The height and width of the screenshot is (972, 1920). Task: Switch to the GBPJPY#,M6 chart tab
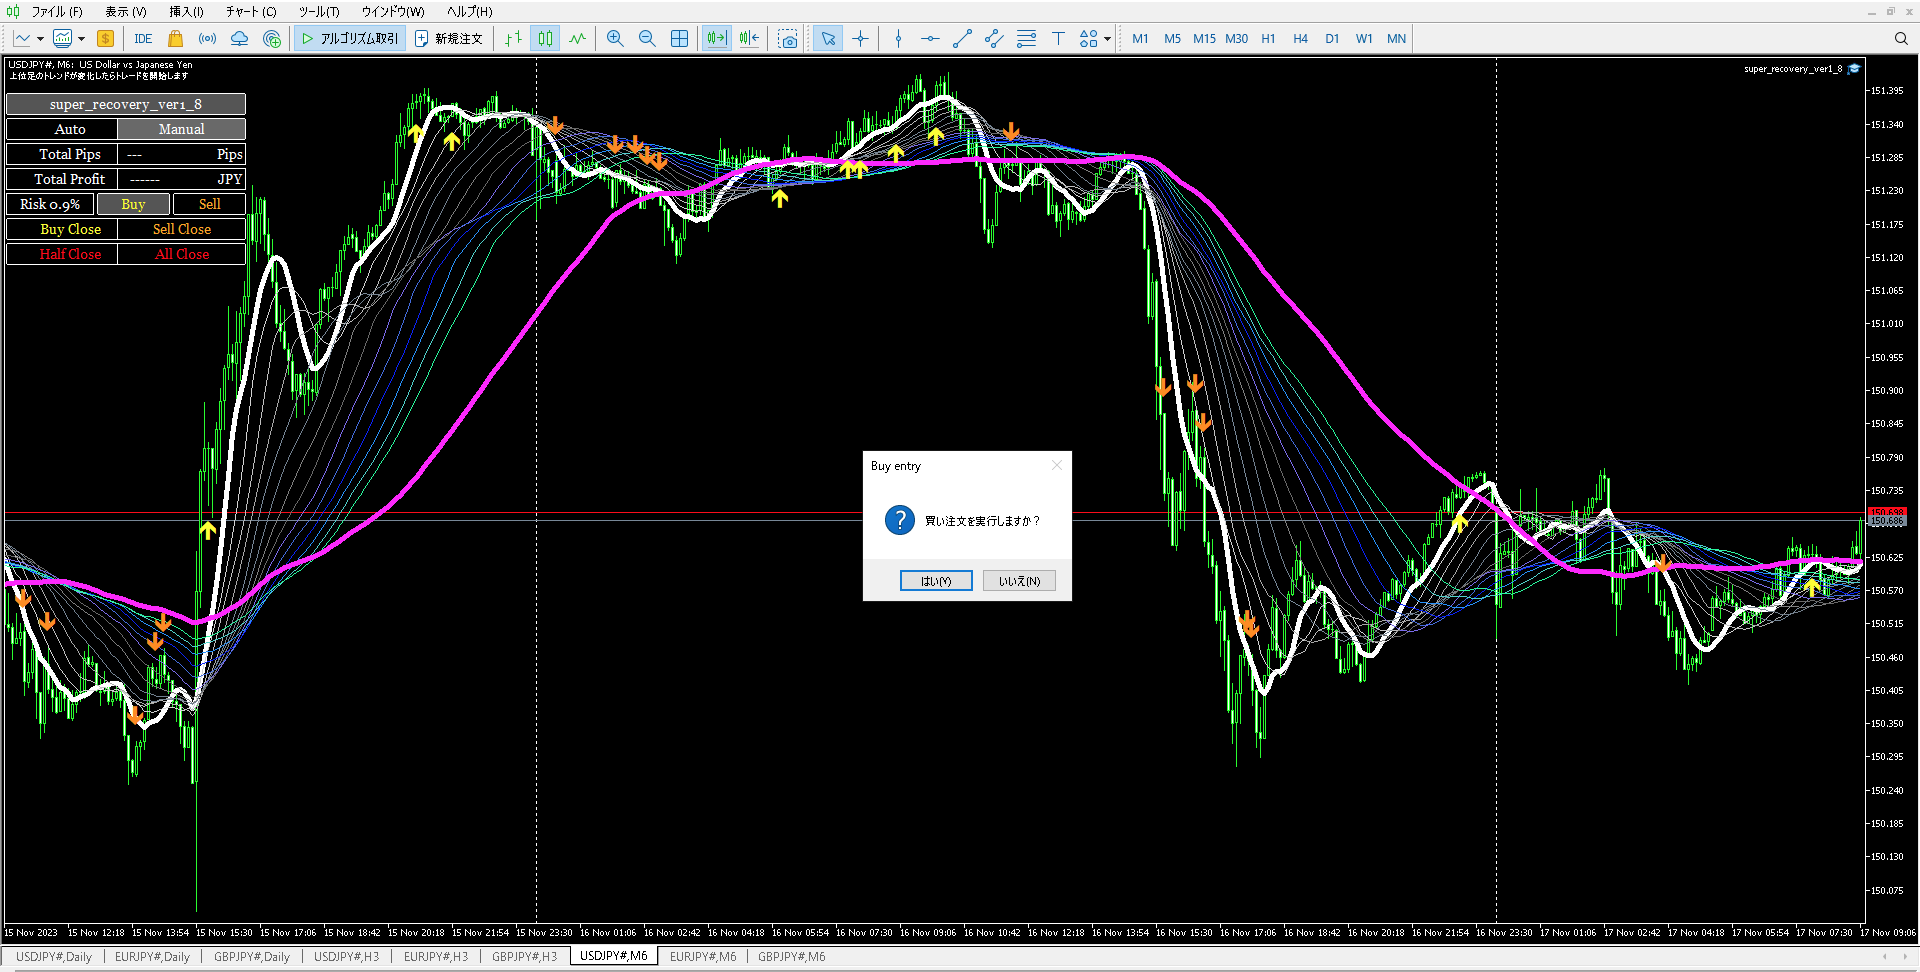click(792, 957)
